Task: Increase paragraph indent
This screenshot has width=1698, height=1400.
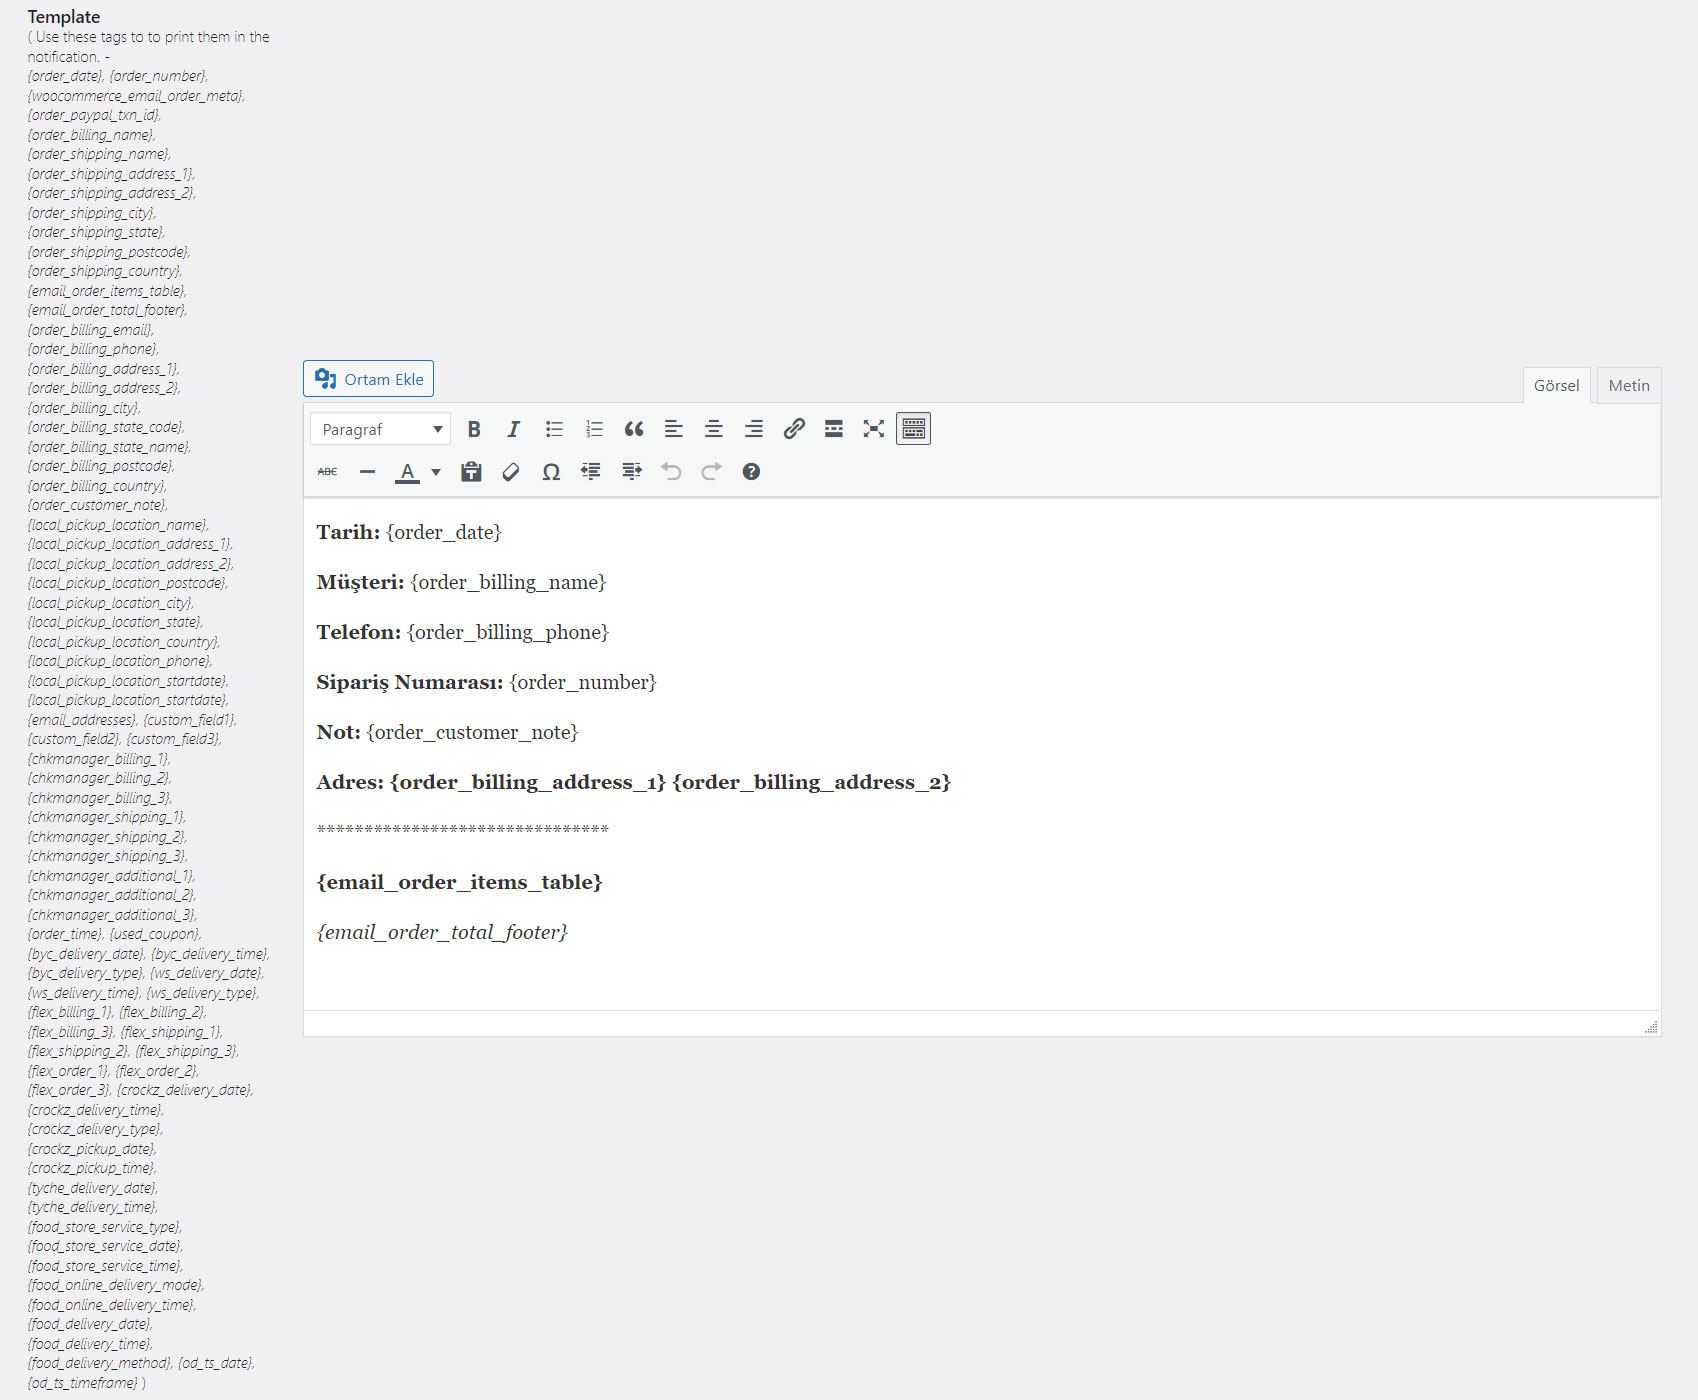Action: pyautogui.click(x=631, y=472)
